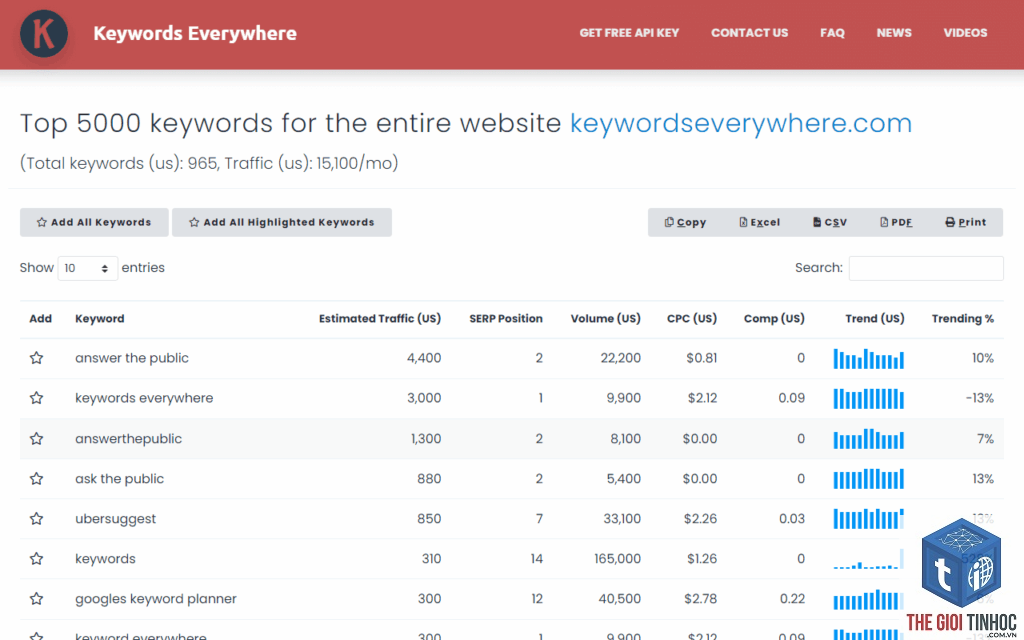Sort by Keyword column header
Viewport: 1024px width, 640px height.
click(99, 319)
